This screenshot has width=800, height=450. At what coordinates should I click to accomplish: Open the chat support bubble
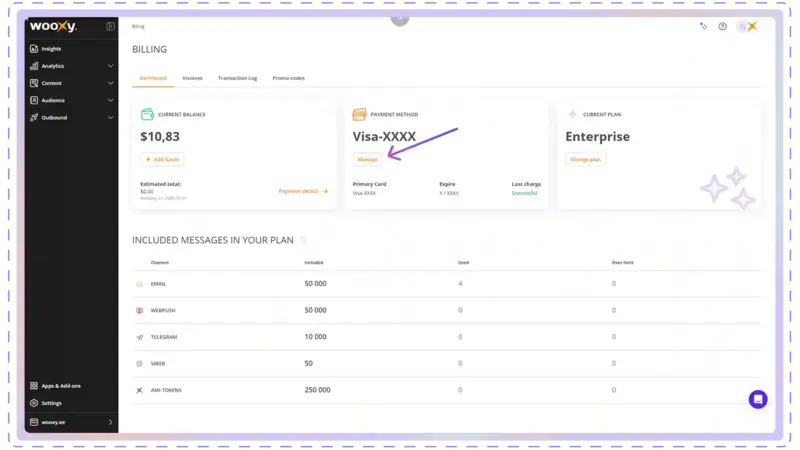pyautogui.click(x=758, y=399)
